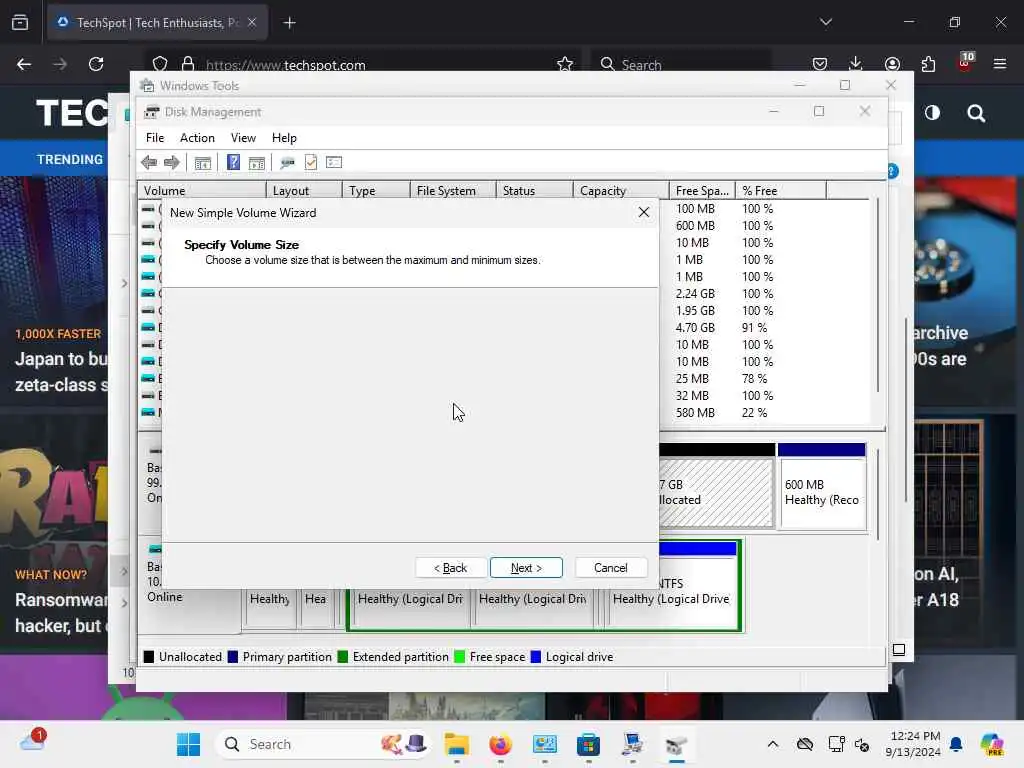Toggle TechSpot dark mode contrast icon

pyautogui.click(x=933, y=113)
